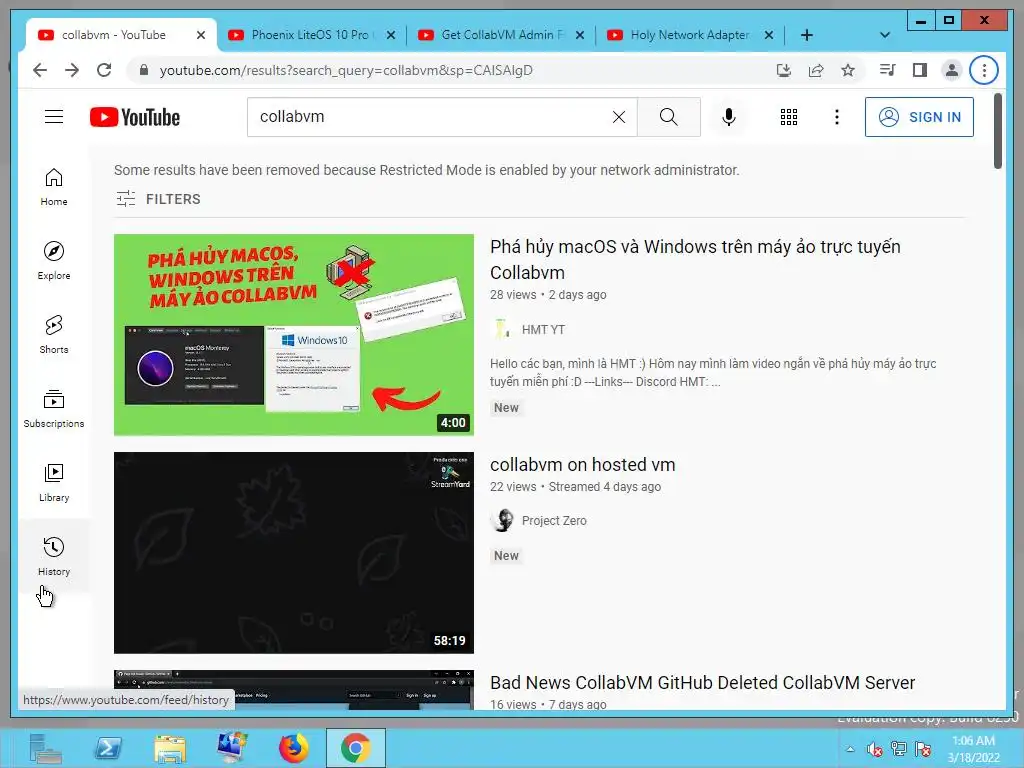Open Subscriptions in the sidebar
The image size is (1024, 768).
[54, 409]
